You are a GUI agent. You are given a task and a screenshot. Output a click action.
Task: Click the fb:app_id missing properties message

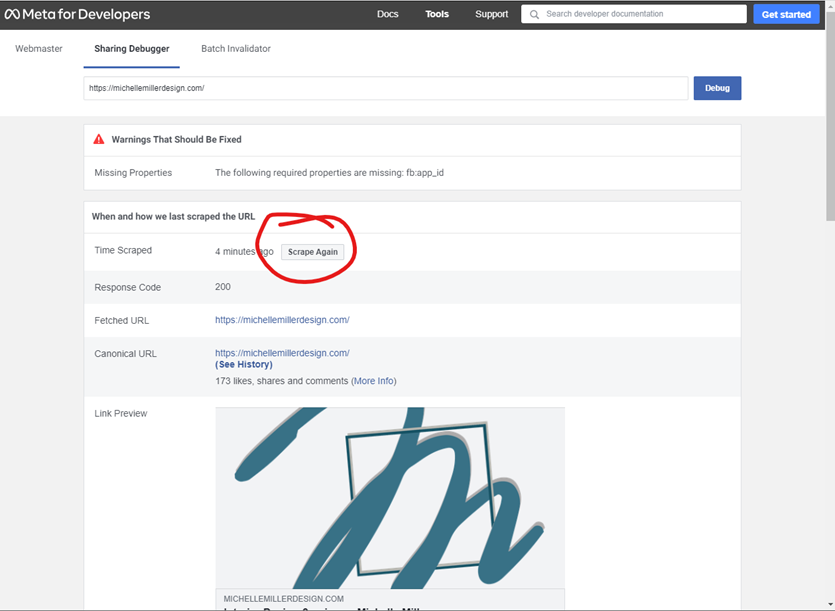pyautogui.click(x=329, y=173)
